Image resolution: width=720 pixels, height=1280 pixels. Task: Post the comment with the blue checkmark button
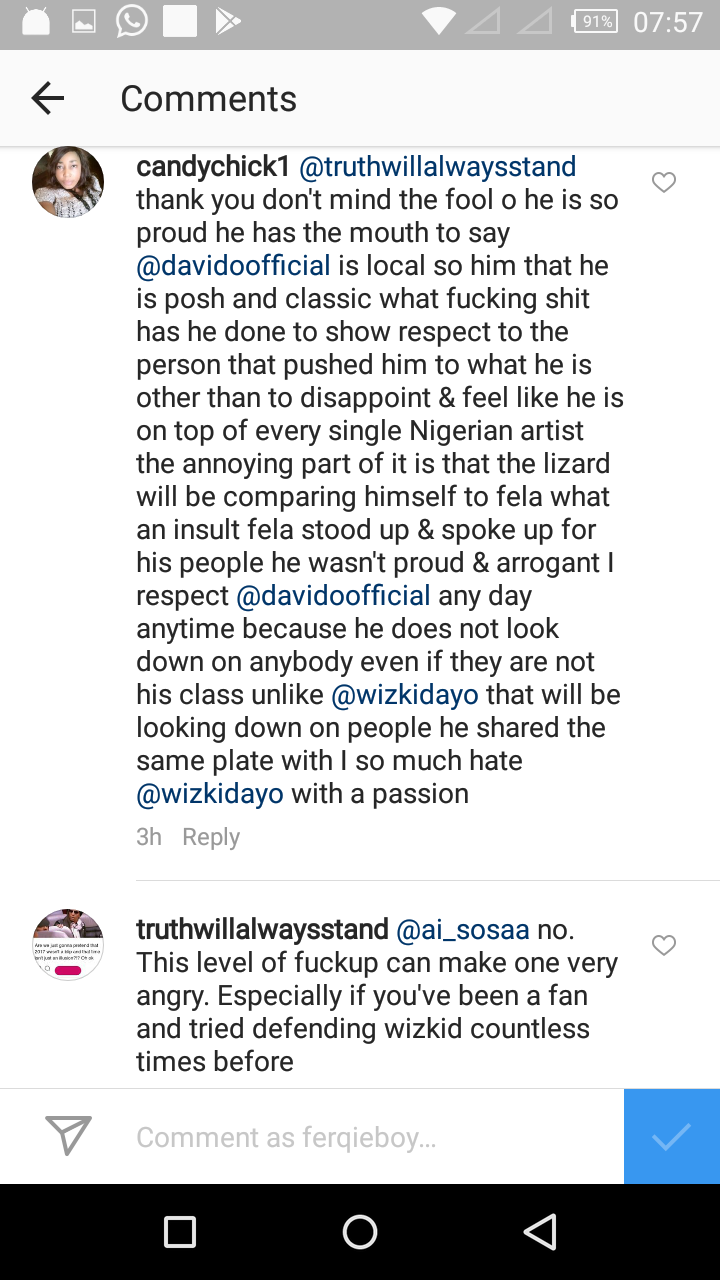coord(671,1136)
